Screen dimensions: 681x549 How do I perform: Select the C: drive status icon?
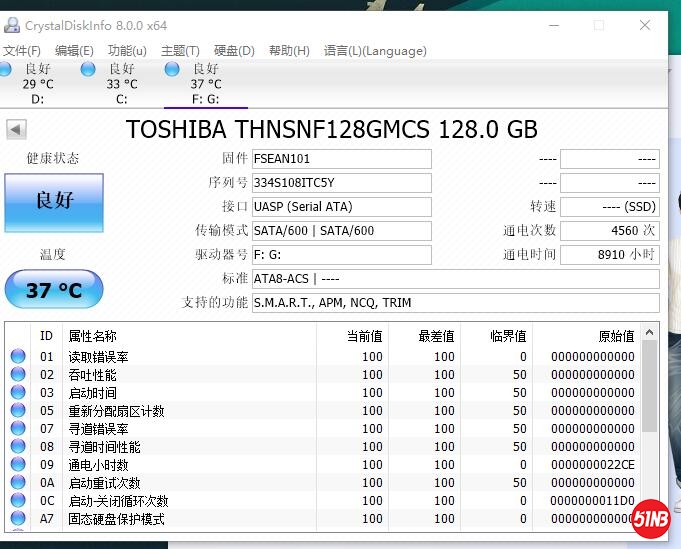coord(88,68)
